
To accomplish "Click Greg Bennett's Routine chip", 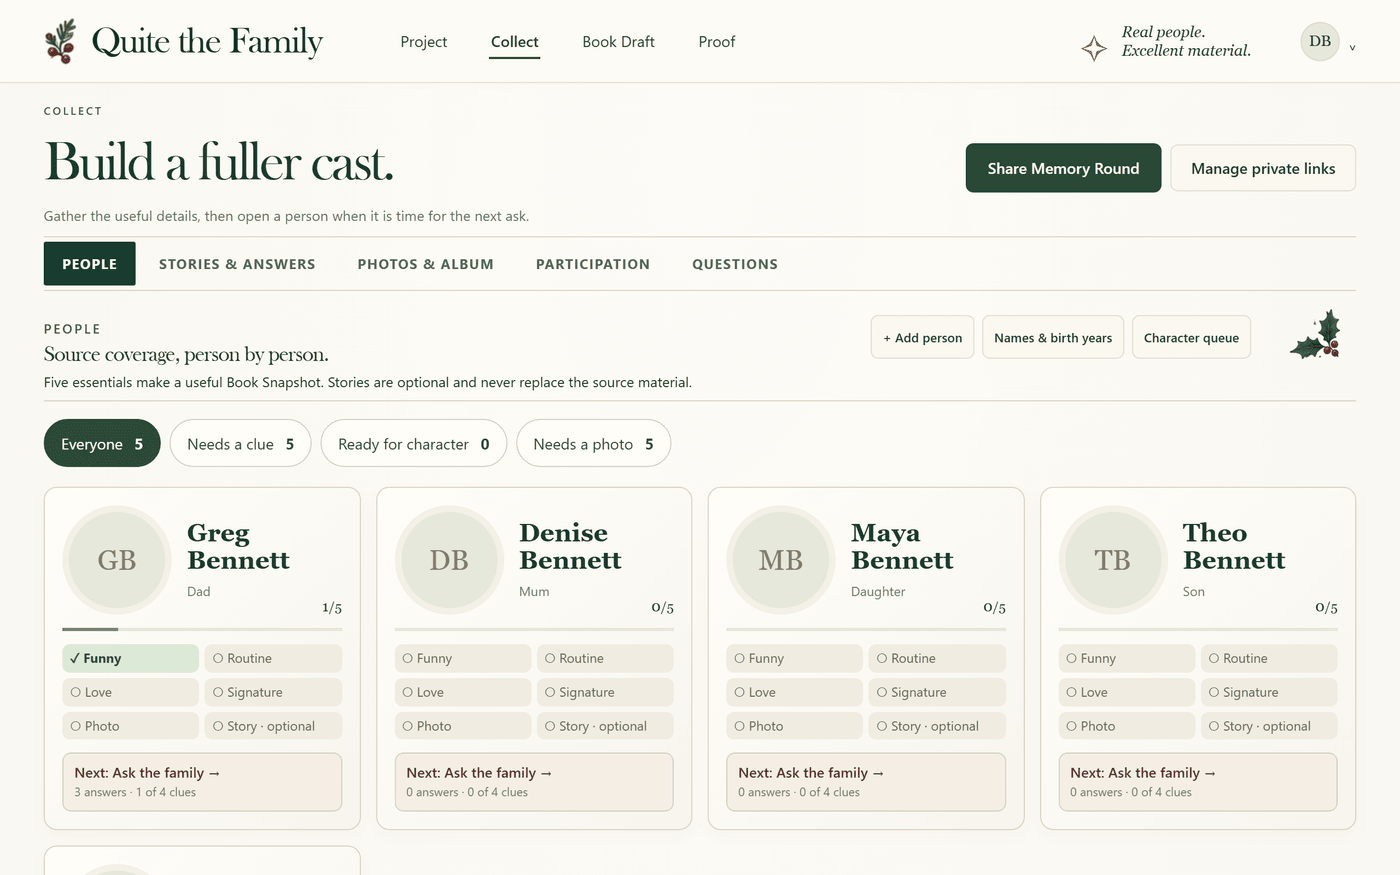I will (273, 658).
